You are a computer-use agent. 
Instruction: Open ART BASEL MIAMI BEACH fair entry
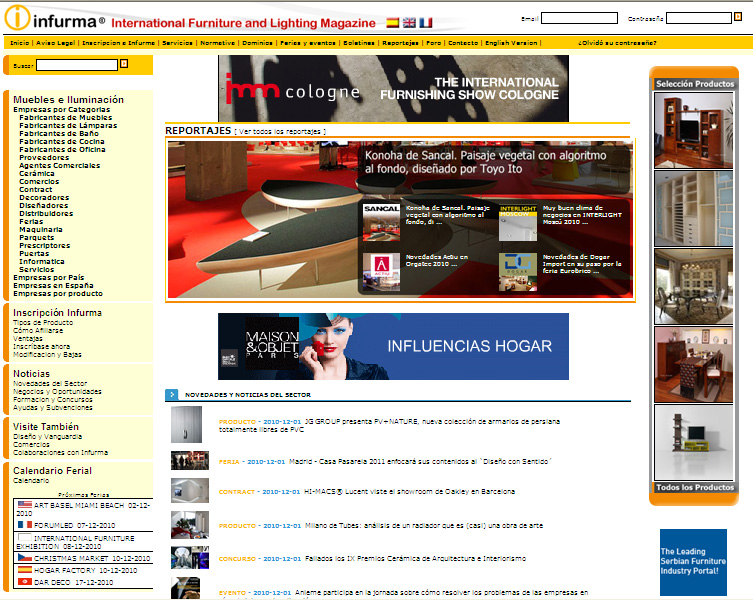pyautogui.click(x=92, y=505)
